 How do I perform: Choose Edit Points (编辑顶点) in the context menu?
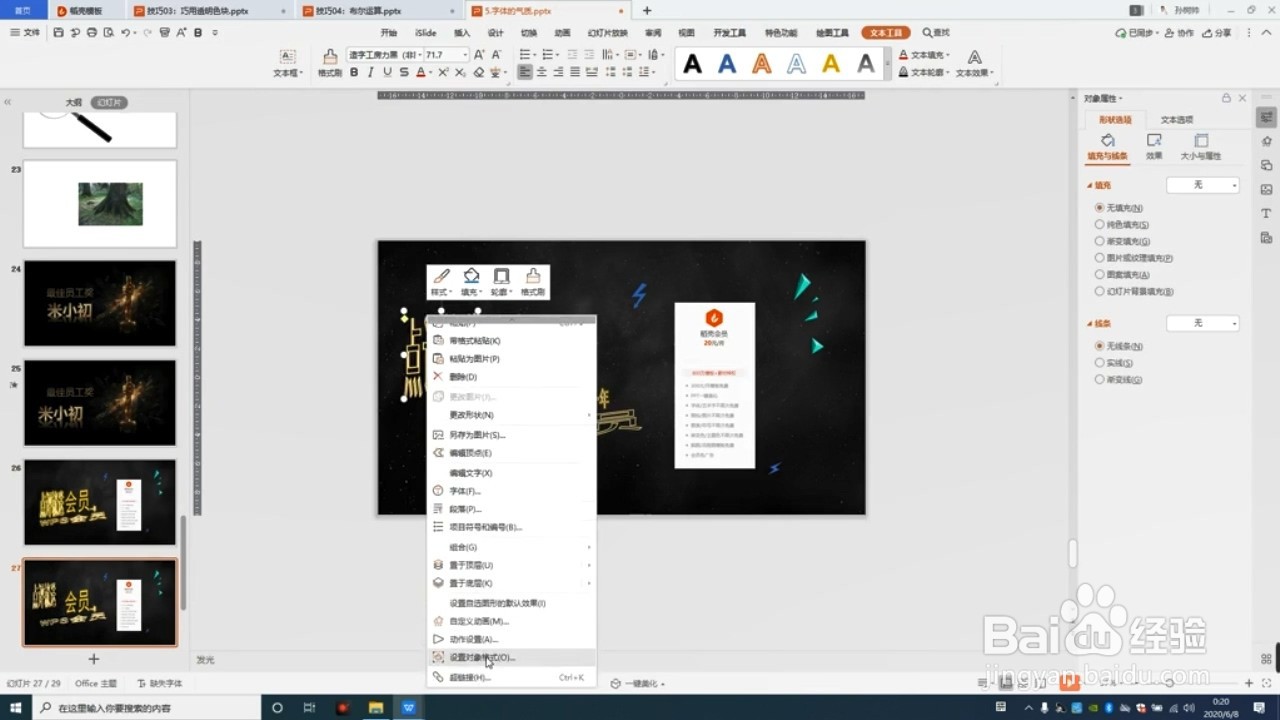(x=512, y=453)
